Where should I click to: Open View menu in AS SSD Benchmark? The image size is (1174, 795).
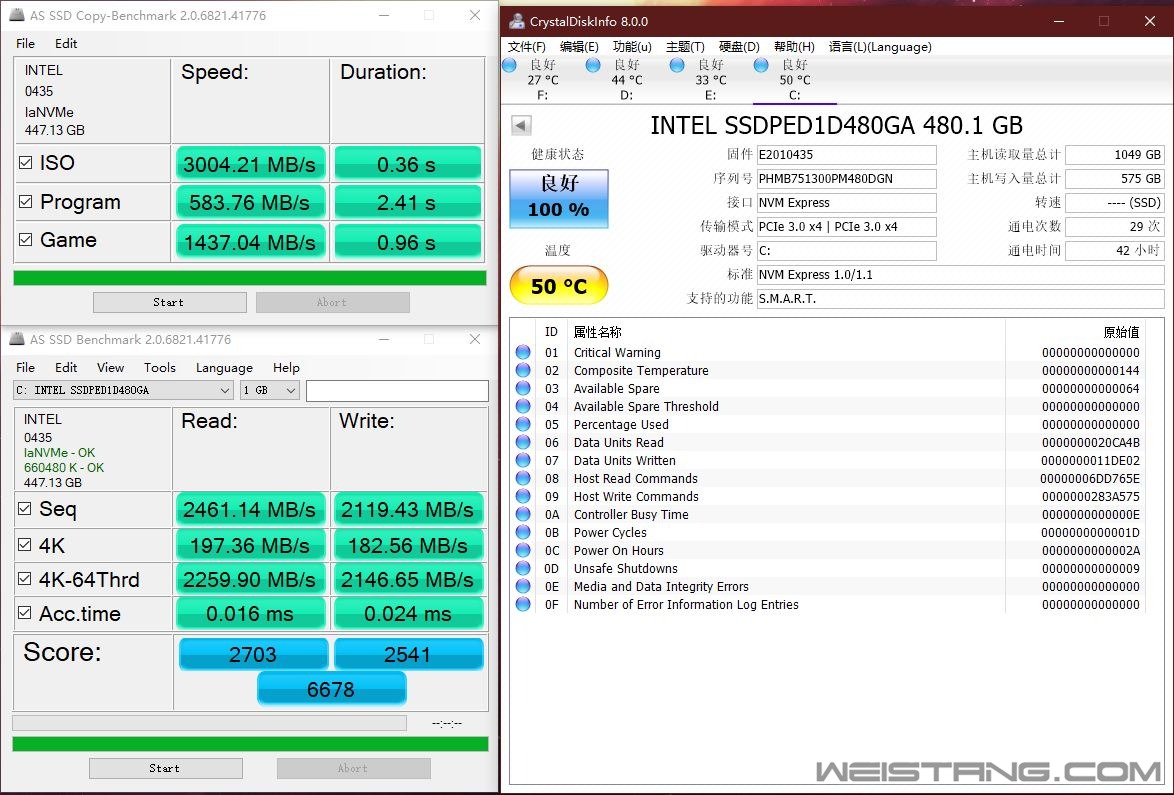point(110,368)
